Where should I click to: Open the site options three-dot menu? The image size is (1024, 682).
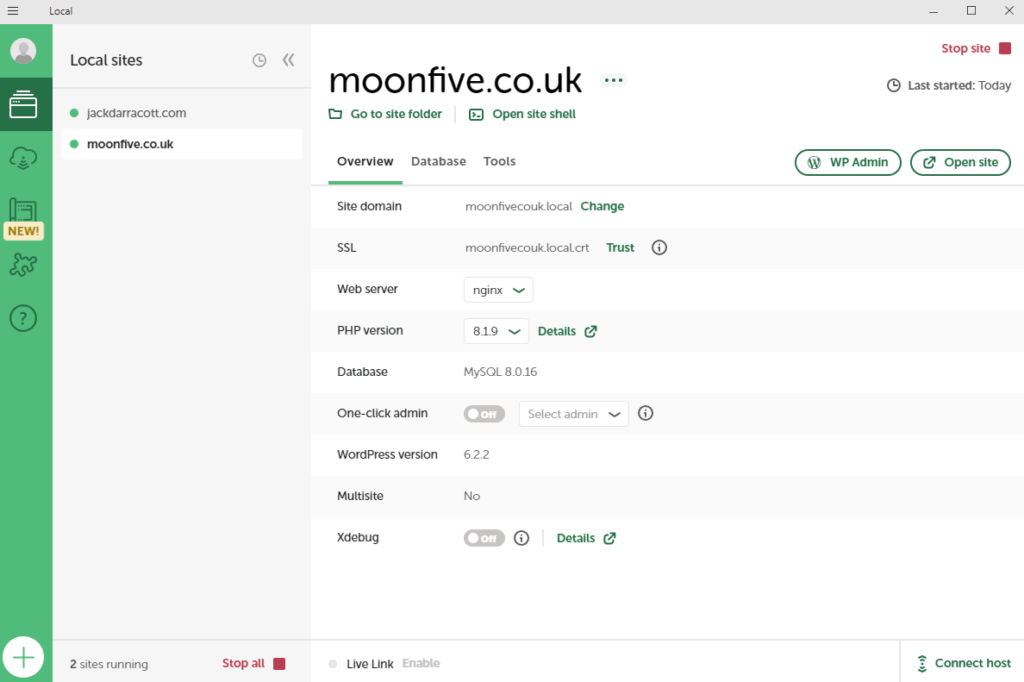click(613, 80)
